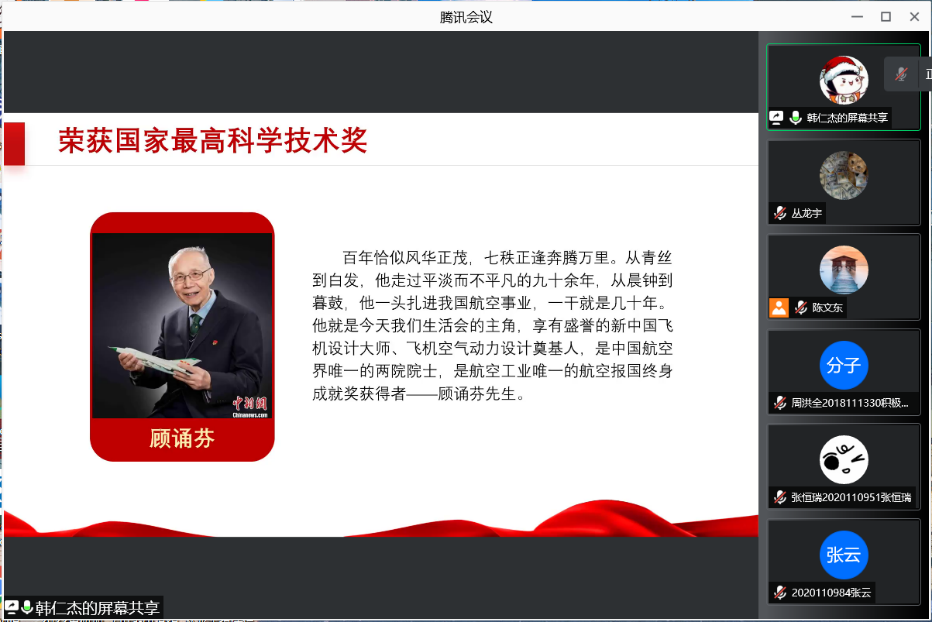Click the muted microphone icon beside 周洪全2018111330
932x622 pixels.
coord(779,403)
